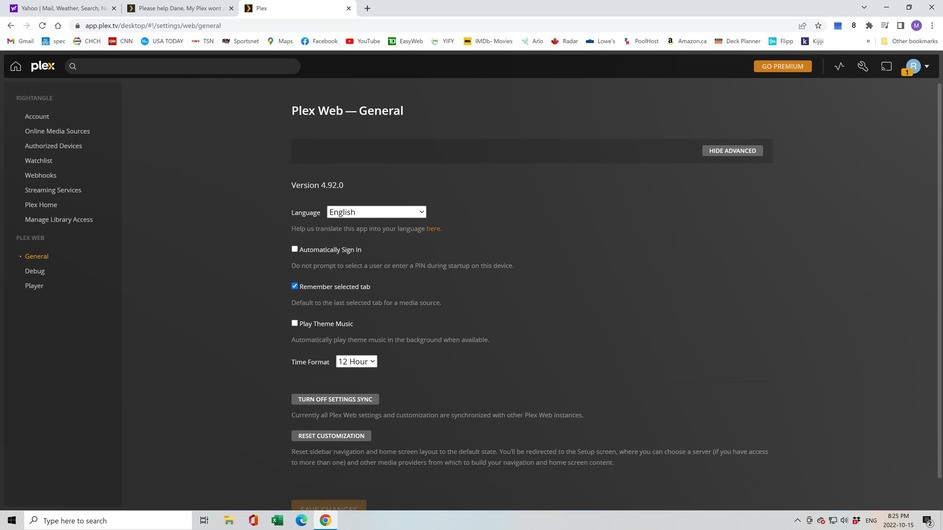The height and width of the screenshot is (530, 943).
Task: Click the browser home icon
Action: (x=58, y=25)
